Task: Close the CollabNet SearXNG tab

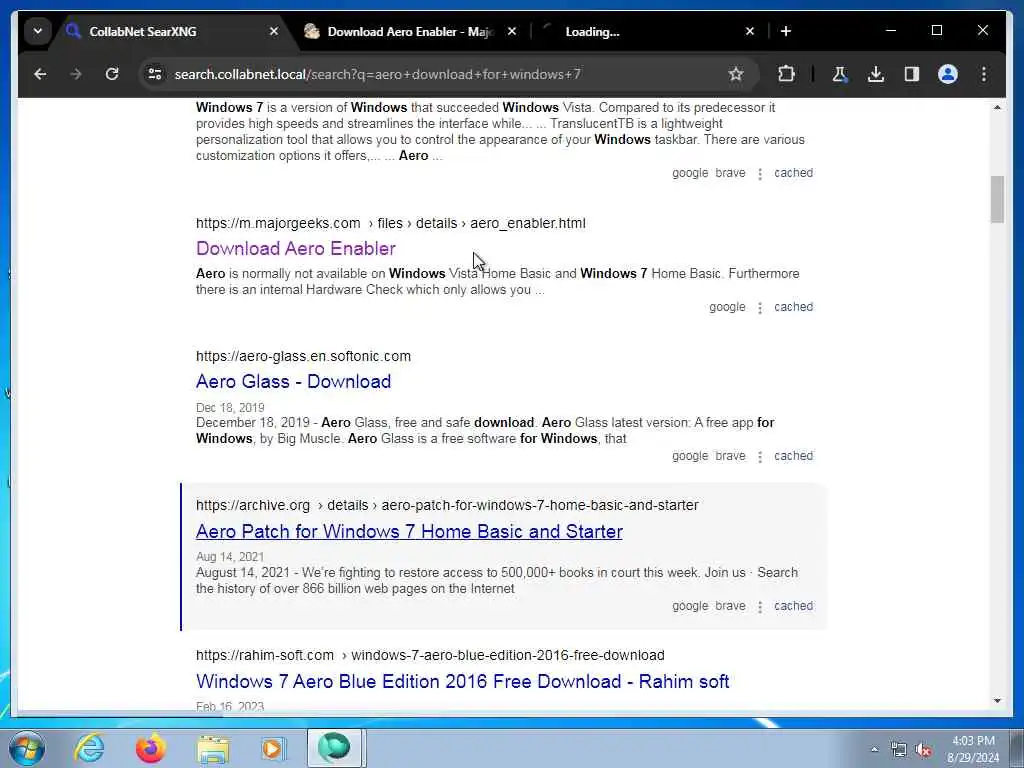Action: pos(274,31)
